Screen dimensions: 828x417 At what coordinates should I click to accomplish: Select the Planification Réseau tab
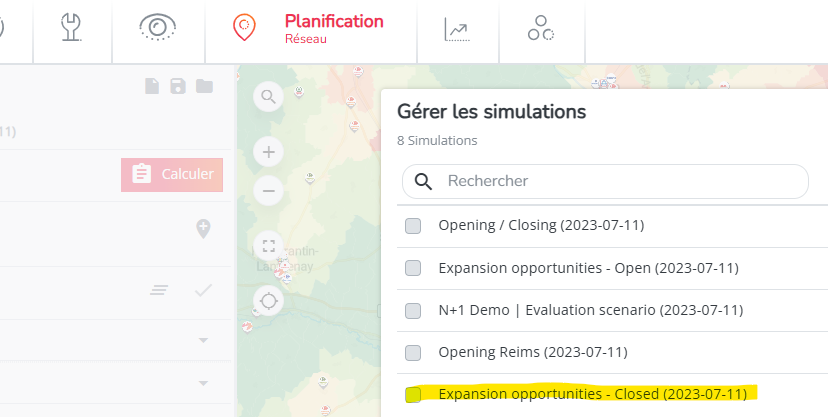pyautogui.click(x=310, y=28)
